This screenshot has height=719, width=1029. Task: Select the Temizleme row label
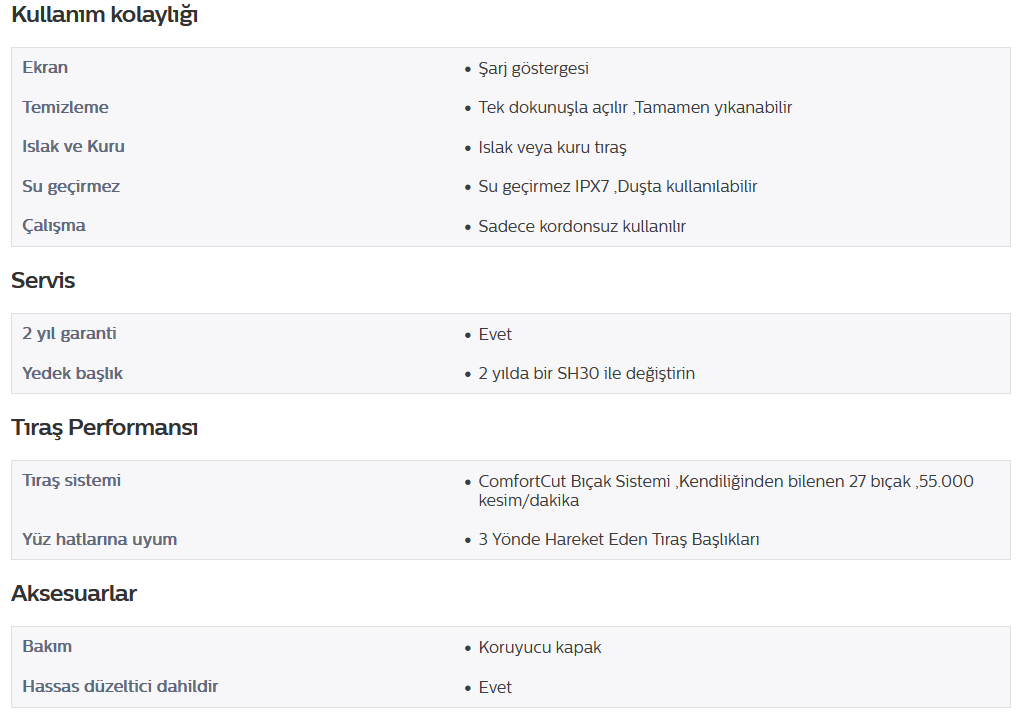coord(66,107)
